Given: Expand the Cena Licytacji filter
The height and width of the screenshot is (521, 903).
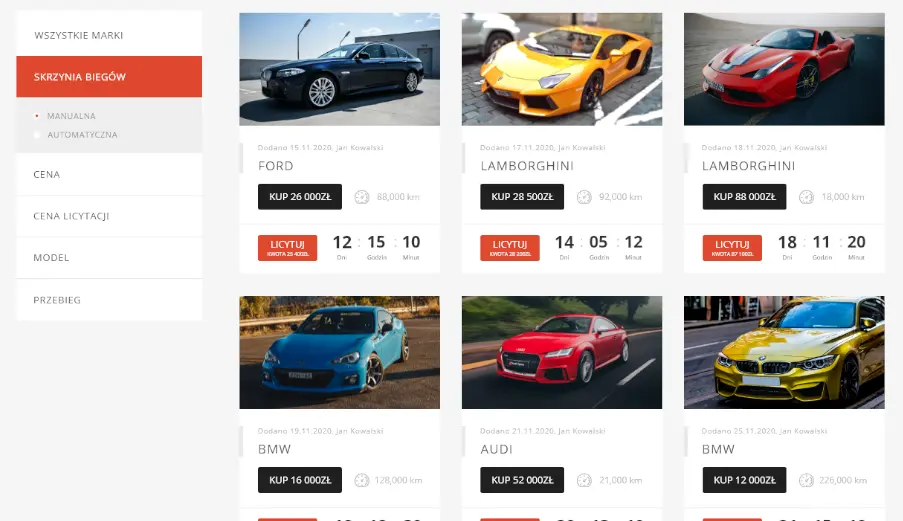Looking at the screenshot, I should coord(109,216).
